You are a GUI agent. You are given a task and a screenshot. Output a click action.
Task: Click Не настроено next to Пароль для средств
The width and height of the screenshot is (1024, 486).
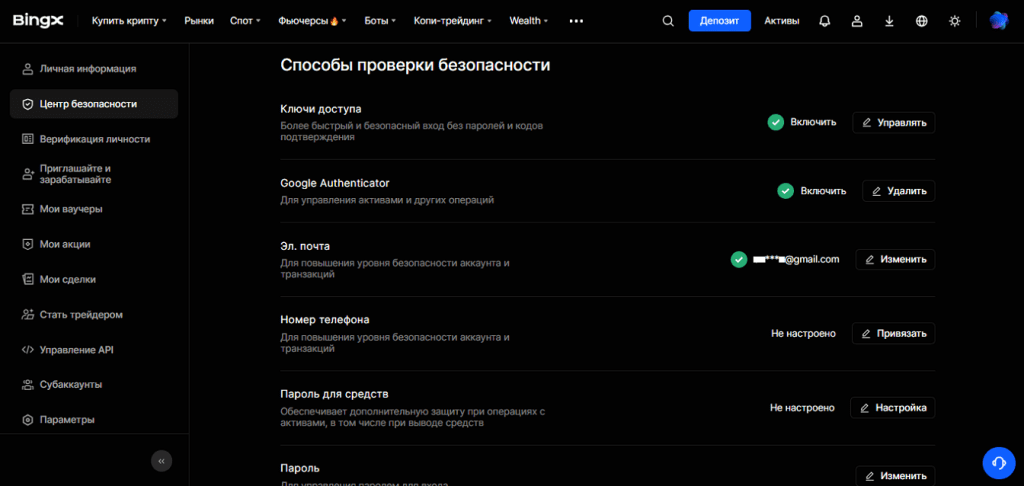[x=802, y=408]
